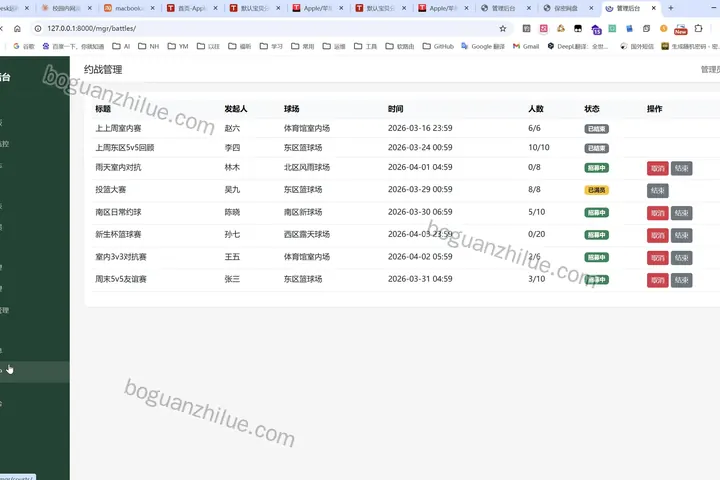This screenshot has width=720, height=480.
Task: Open the 运维 bookmark folder
Action: click(x=334, y=46)
